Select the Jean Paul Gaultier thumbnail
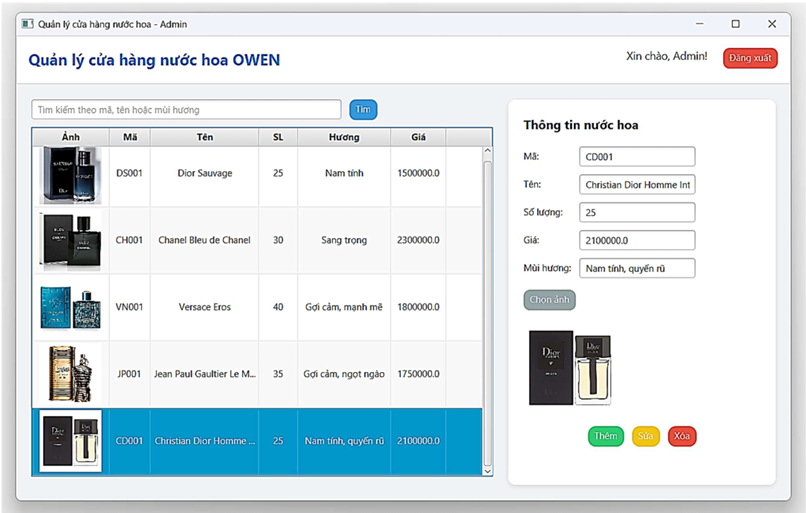806x513 pixels. [70, 375]
